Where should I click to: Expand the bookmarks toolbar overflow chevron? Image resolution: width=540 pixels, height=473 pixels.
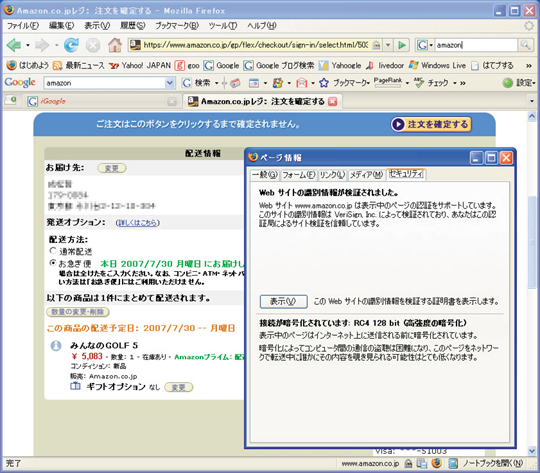tap(529, 65)
